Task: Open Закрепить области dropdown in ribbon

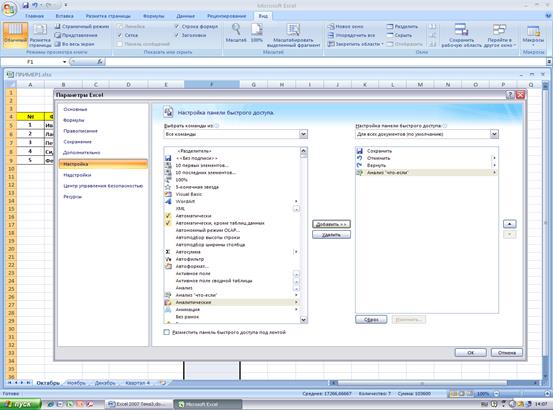Action: [356, 44]
